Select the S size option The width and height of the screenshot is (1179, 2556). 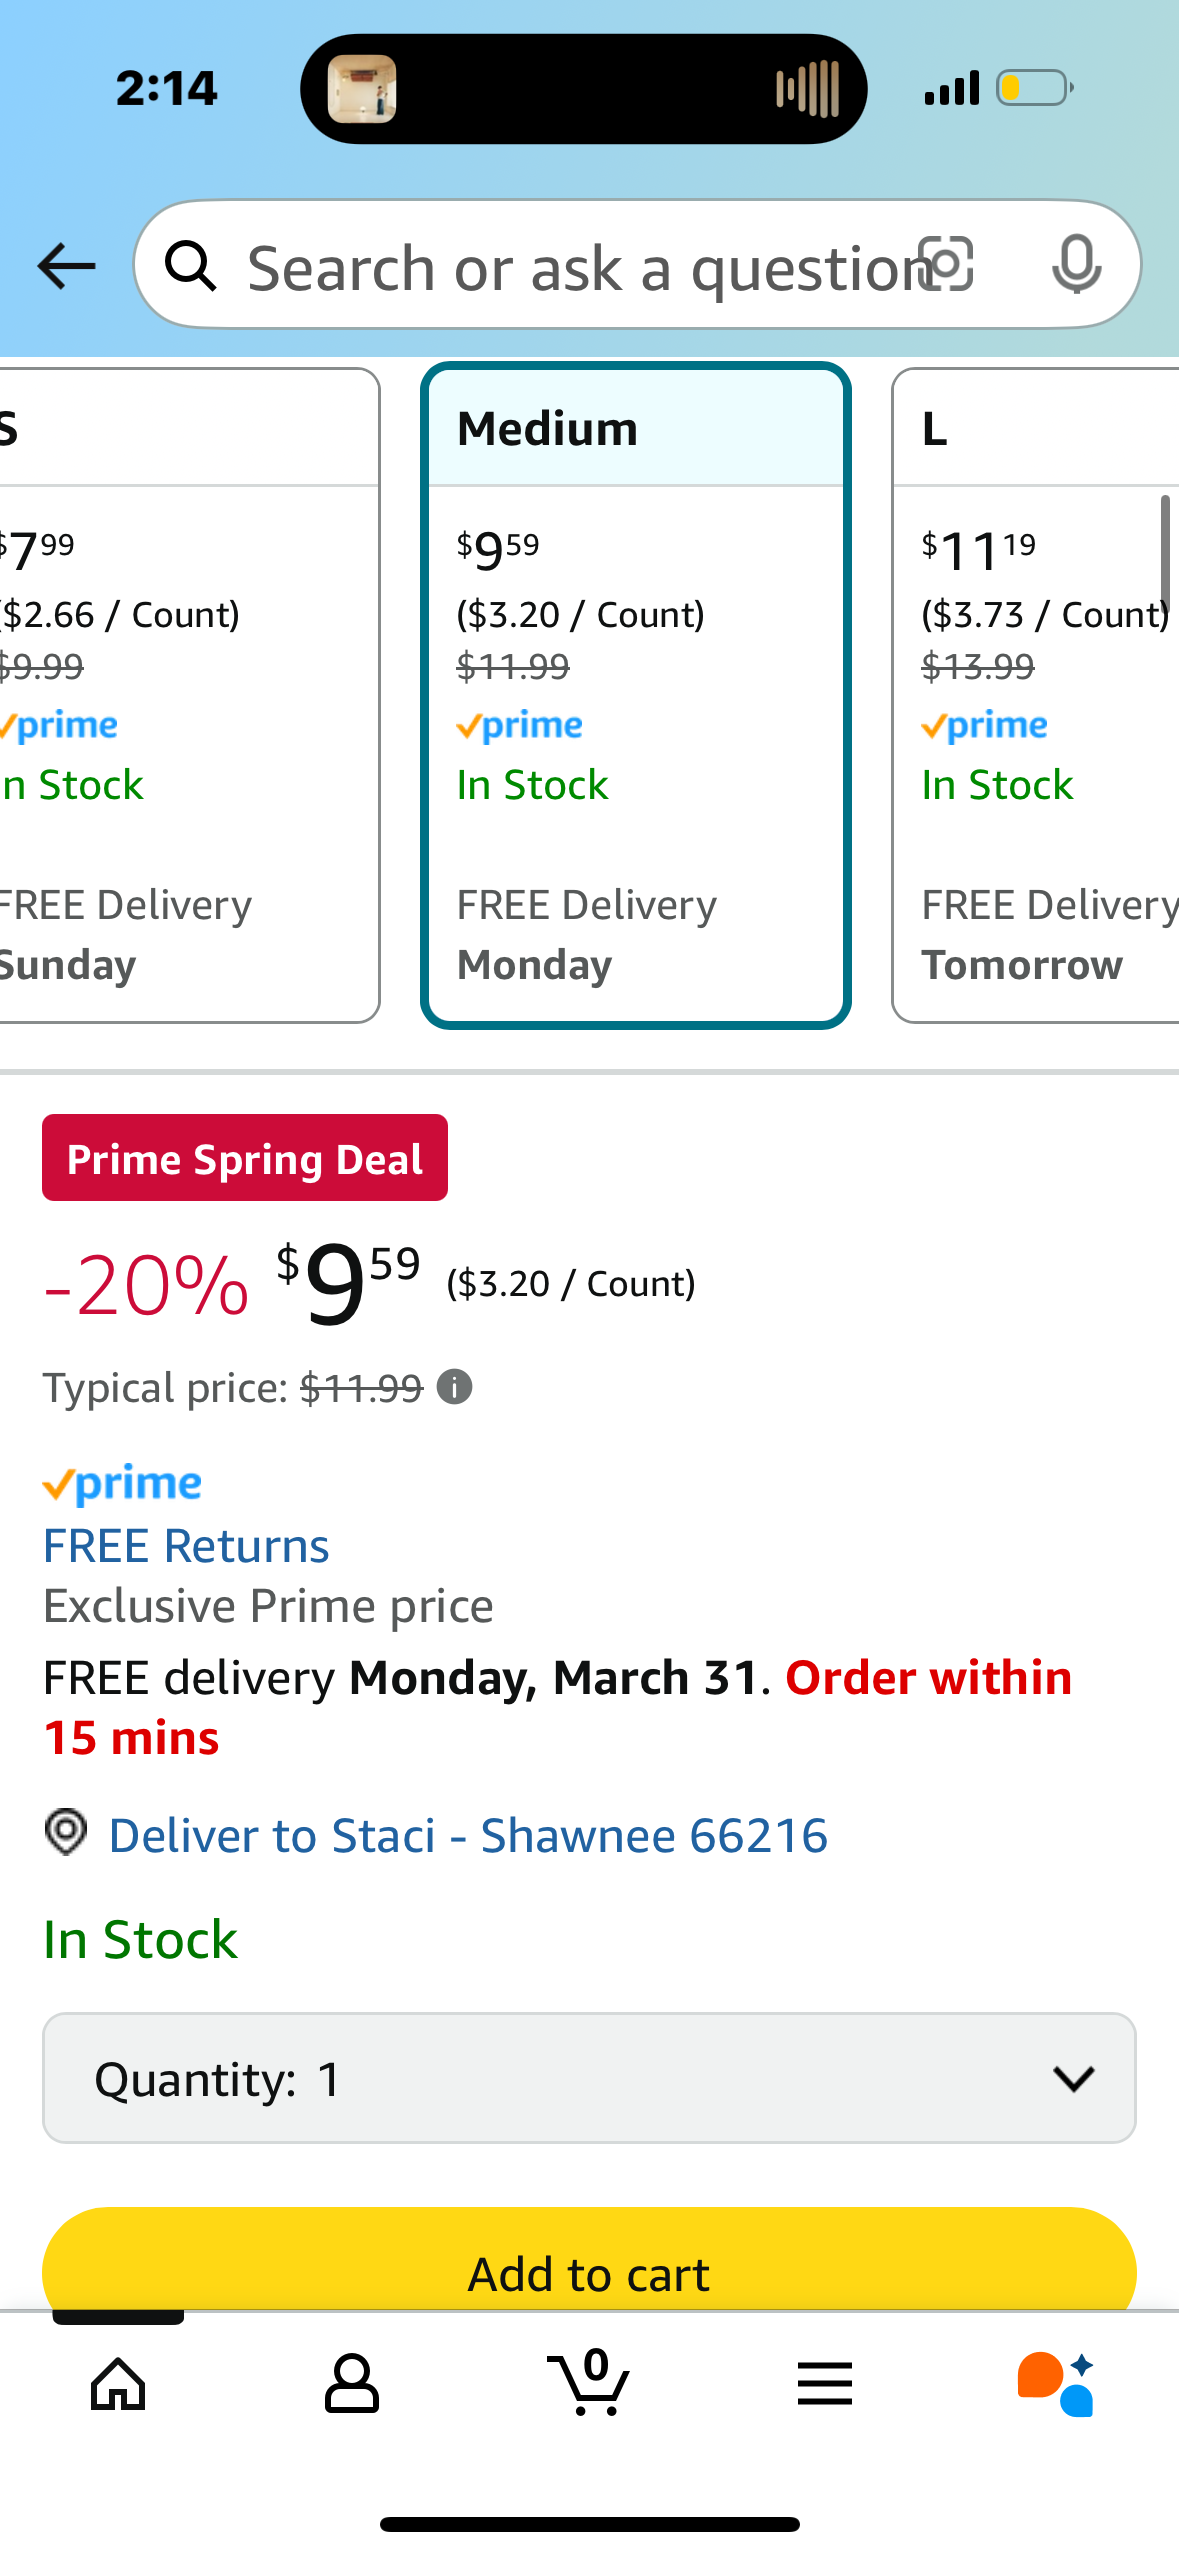click(180, 695)
